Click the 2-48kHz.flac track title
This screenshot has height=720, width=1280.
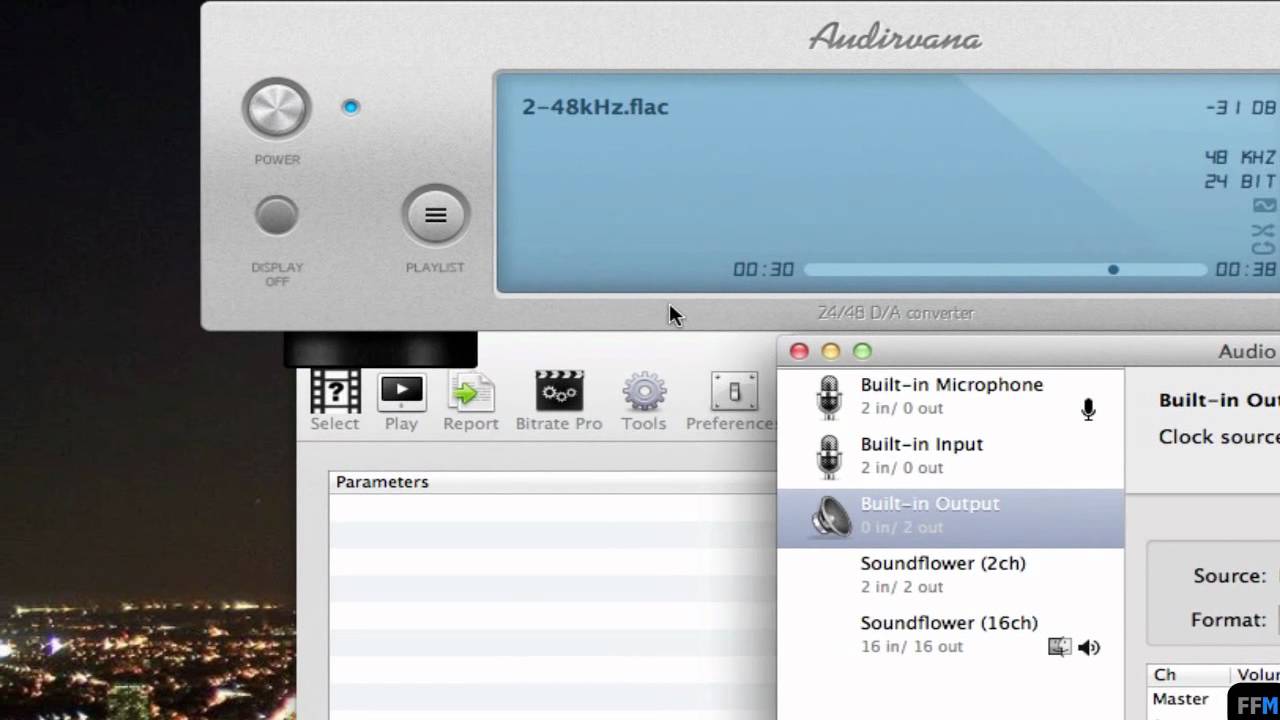click(595, 107)
